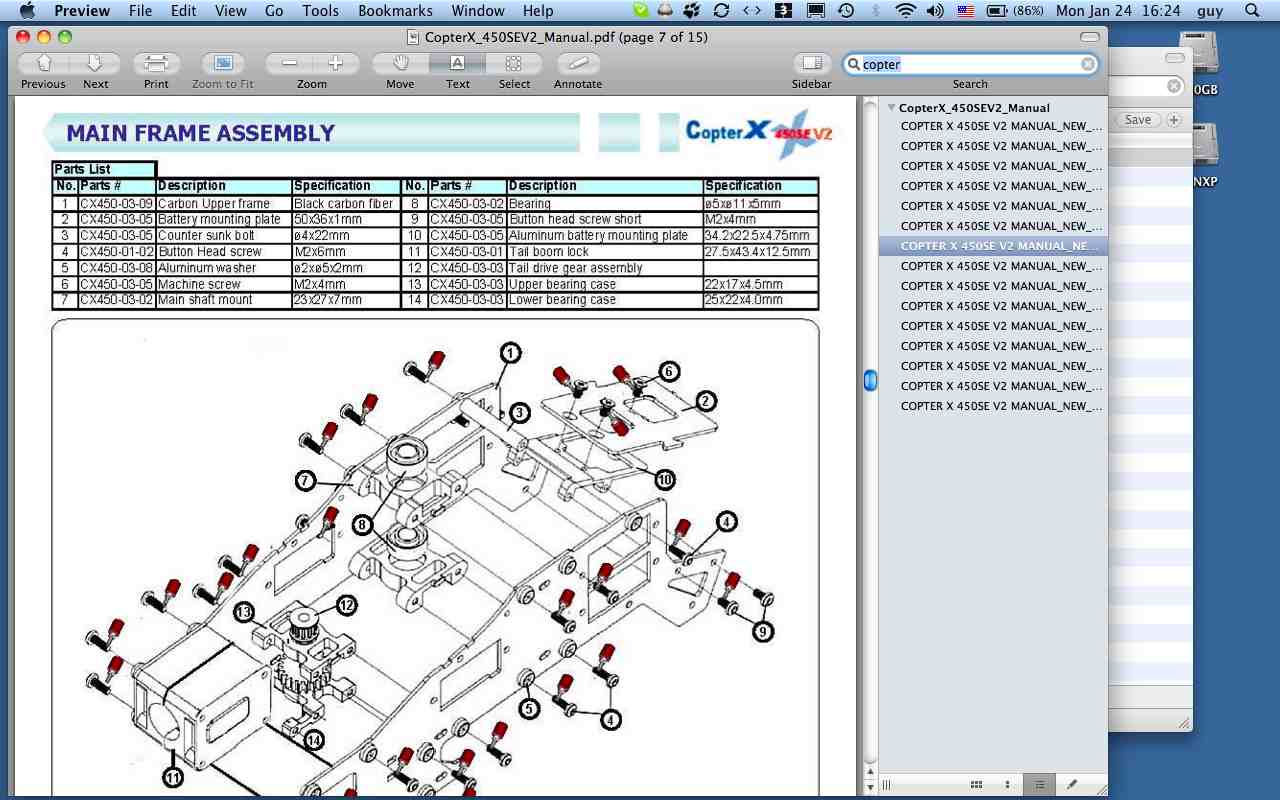Open the Tools menu

(320, 11)
